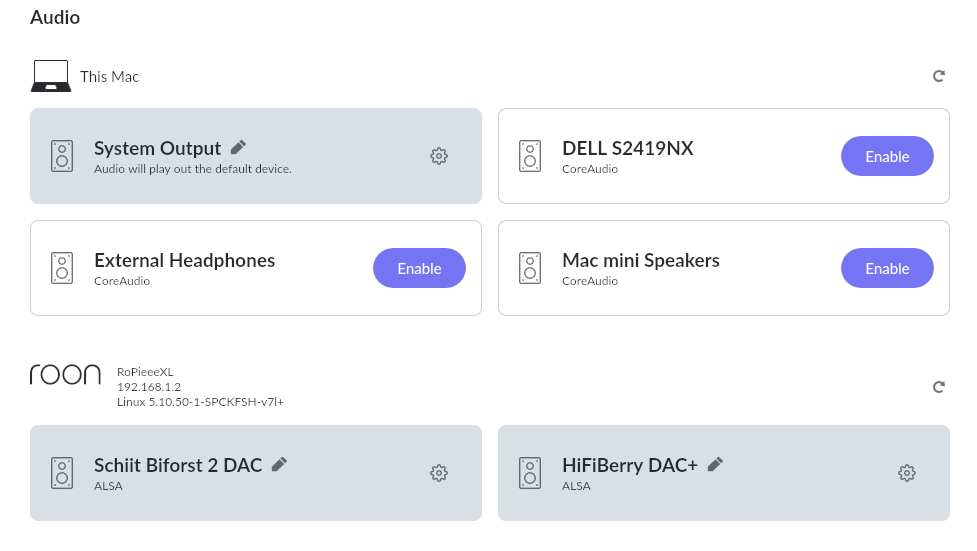The image size is (977, 551).
Task: Refresh This Mac audio devices
Action: click(x=938, y=76)
